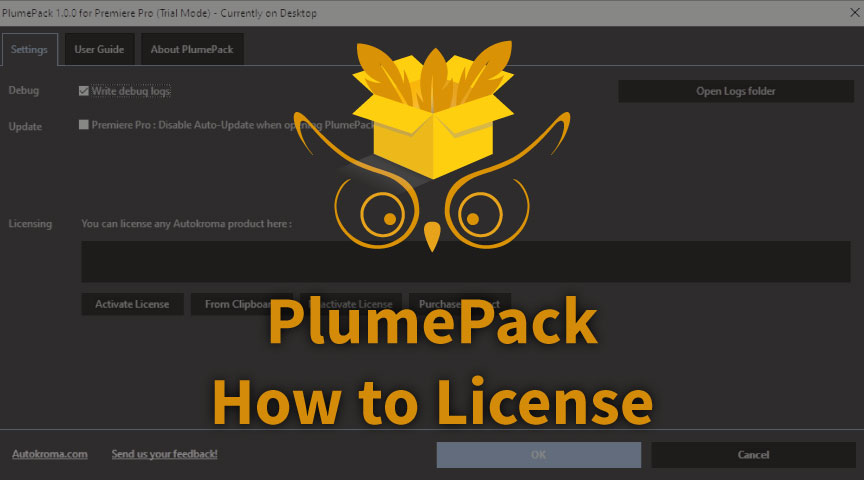
Task: Focus the license key input field
Action: coord(200,262)
